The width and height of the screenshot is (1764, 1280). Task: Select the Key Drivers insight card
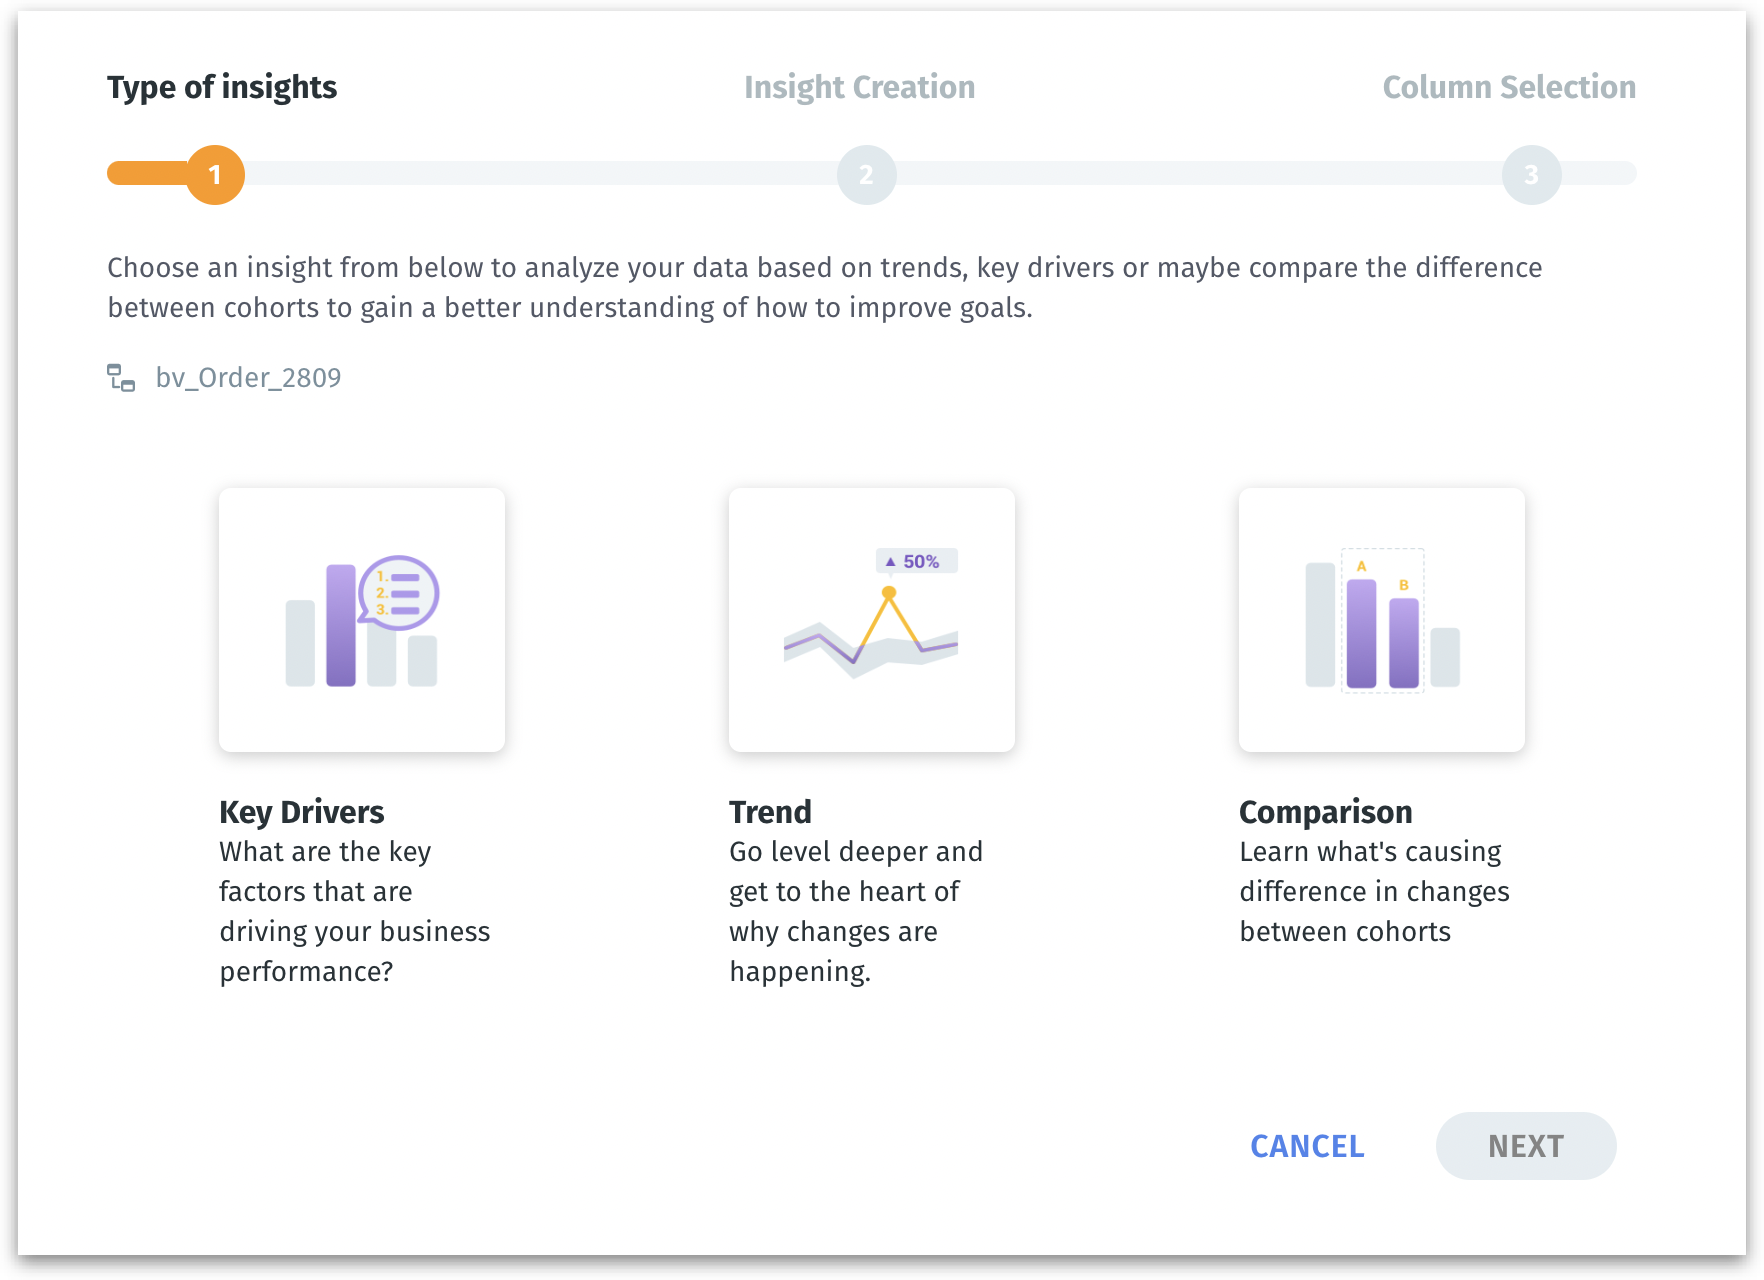click(362, 620)
